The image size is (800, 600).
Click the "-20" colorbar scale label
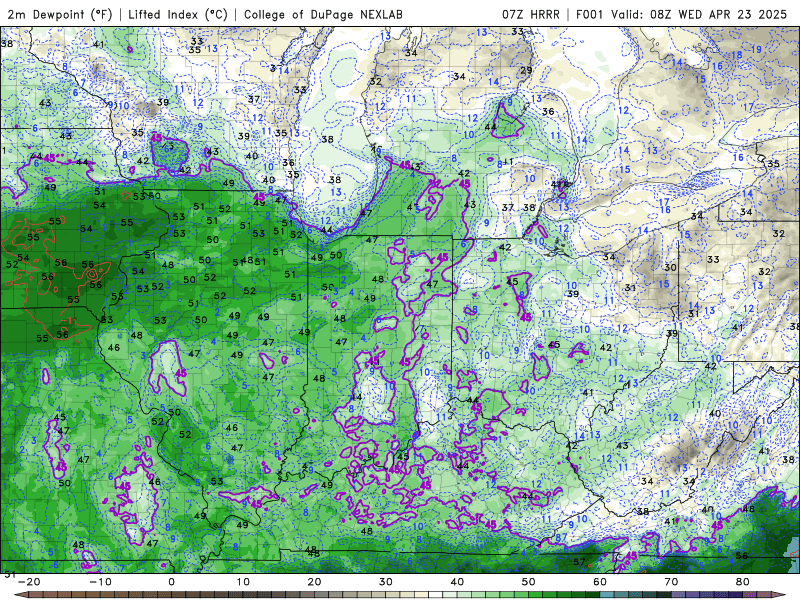pos(29,582)
